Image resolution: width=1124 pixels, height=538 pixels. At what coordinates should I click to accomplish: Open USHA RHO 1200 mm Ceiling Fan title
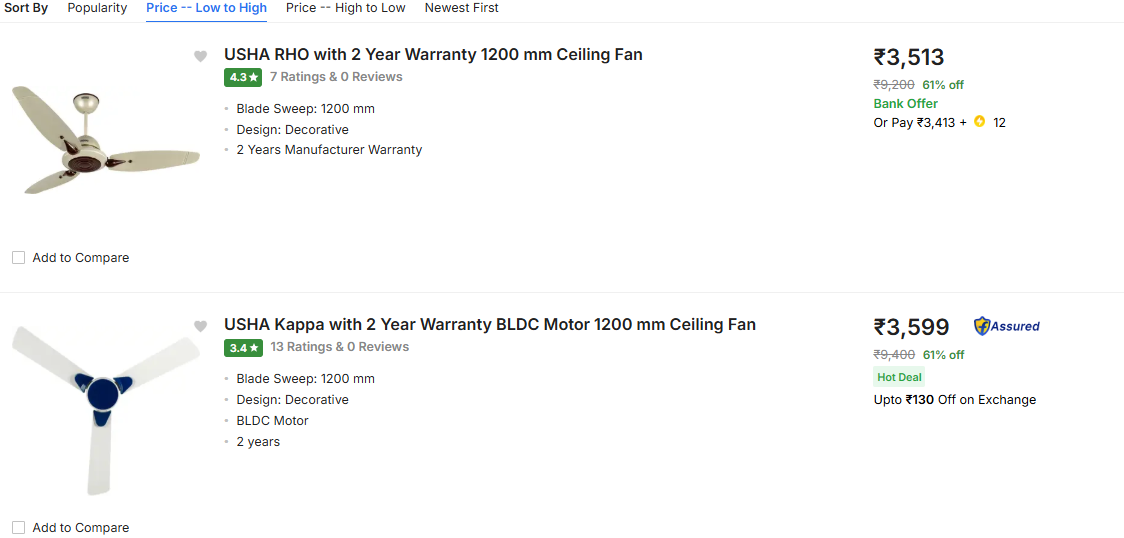click(x=433, y=55)
